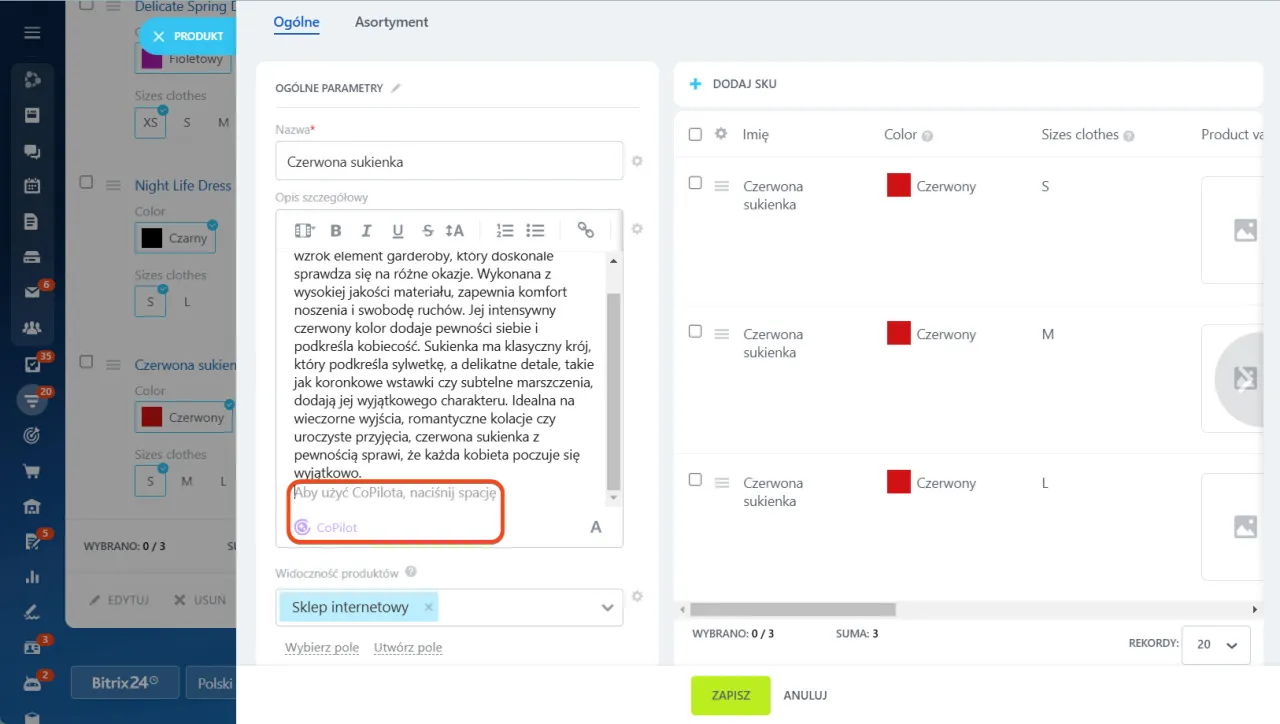
Task: Toggle italic formatting in description editor
Action: tap(366, 231)
